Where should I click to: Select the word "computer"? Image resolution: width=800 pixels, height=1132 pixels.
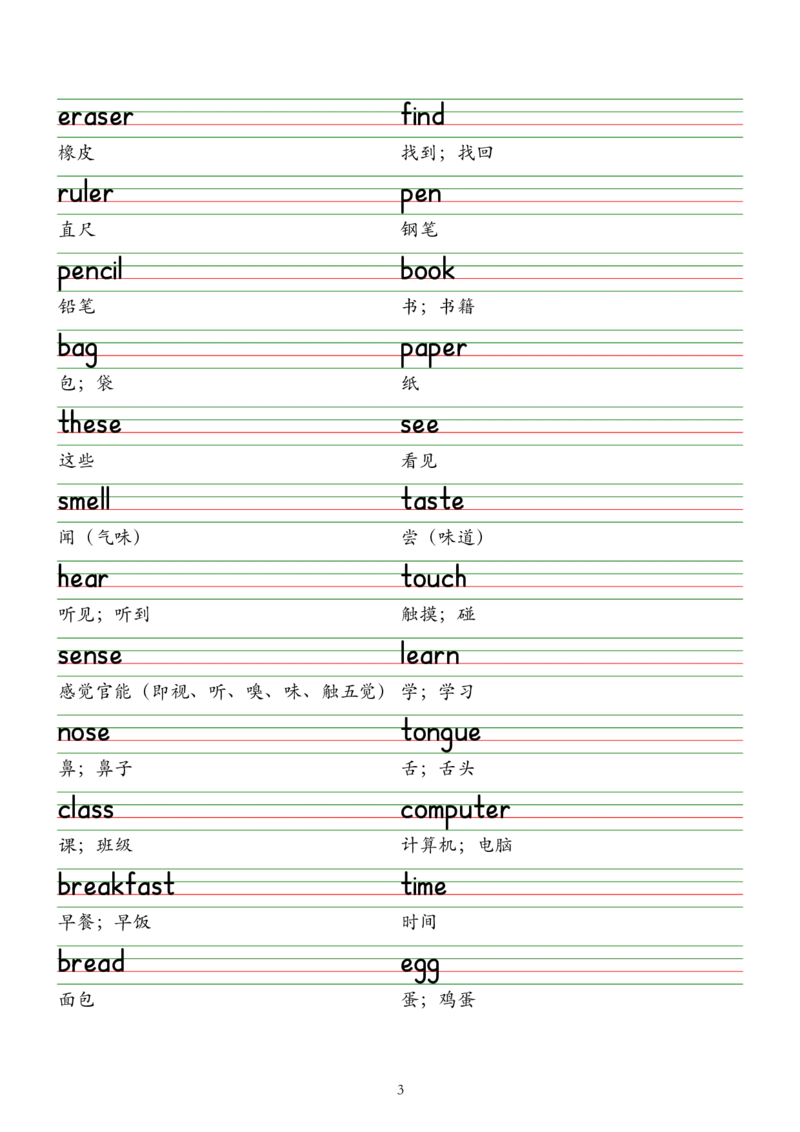(x=456, y=811)
